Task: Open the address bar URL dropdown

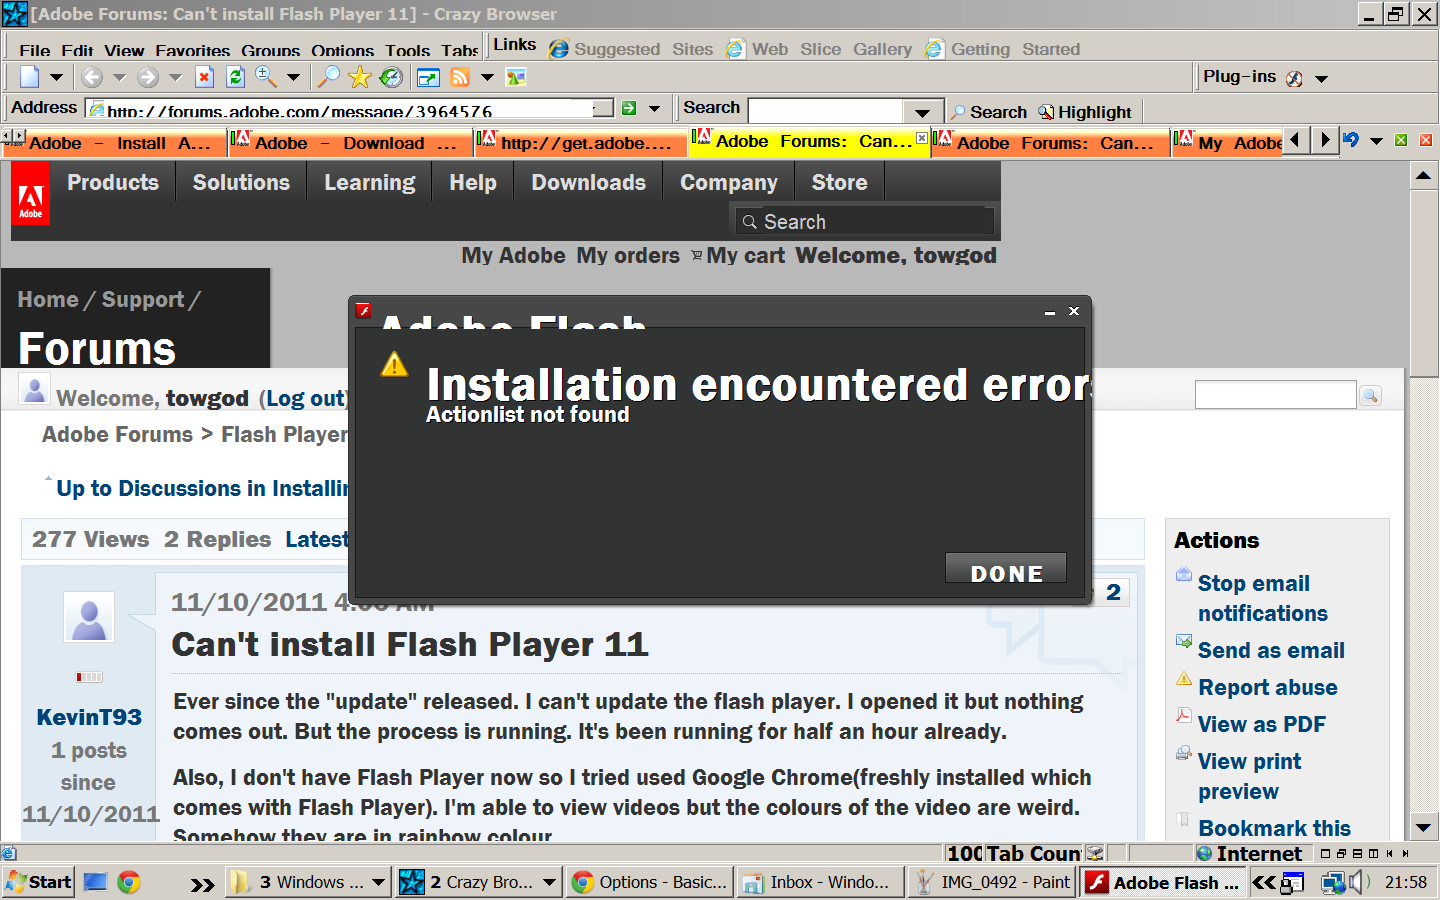Action: tap(603, 108)
